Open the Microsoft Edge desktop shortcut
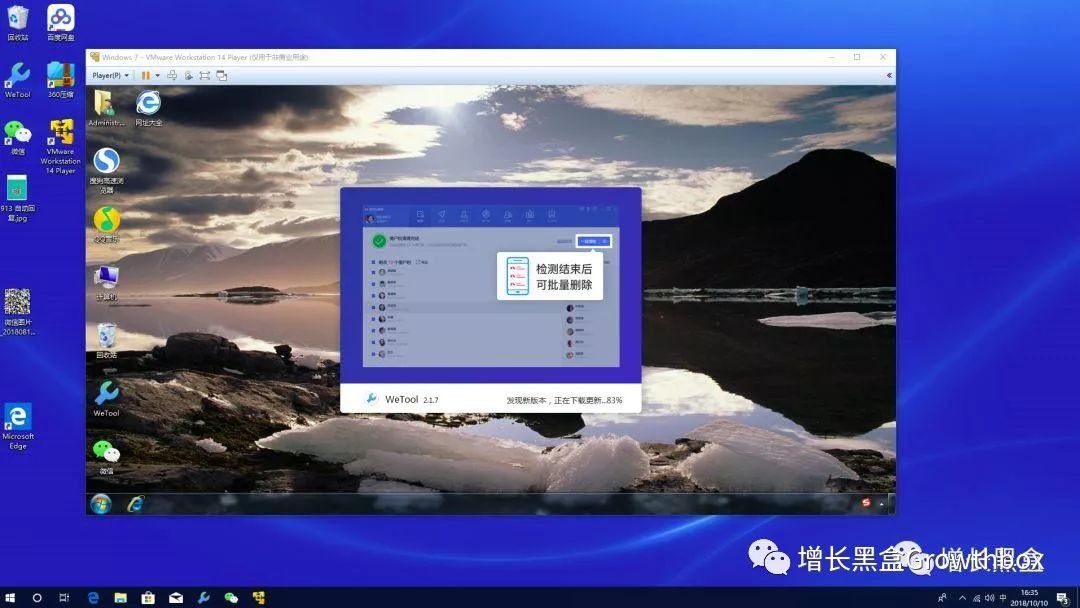The height and width of the screenshot is (608, 1080). coord(18,427)
